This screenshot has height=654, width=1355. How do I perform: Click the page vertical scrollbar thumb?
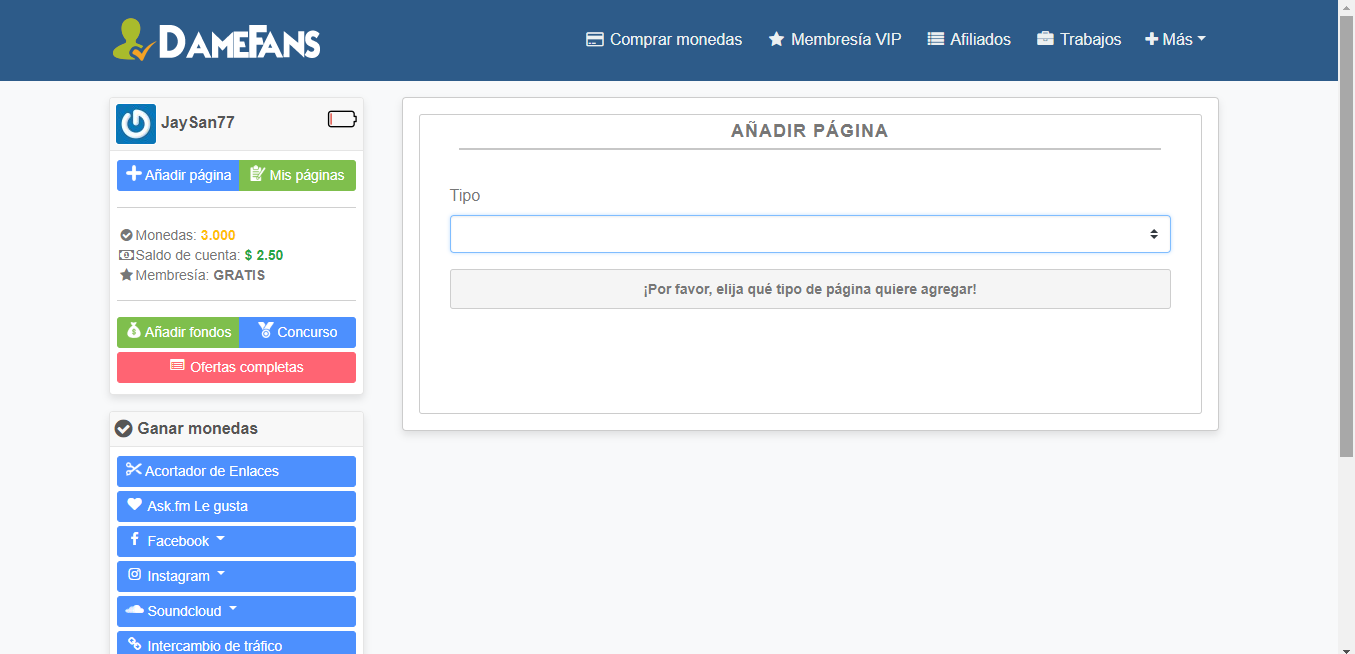pos(1346,237)
